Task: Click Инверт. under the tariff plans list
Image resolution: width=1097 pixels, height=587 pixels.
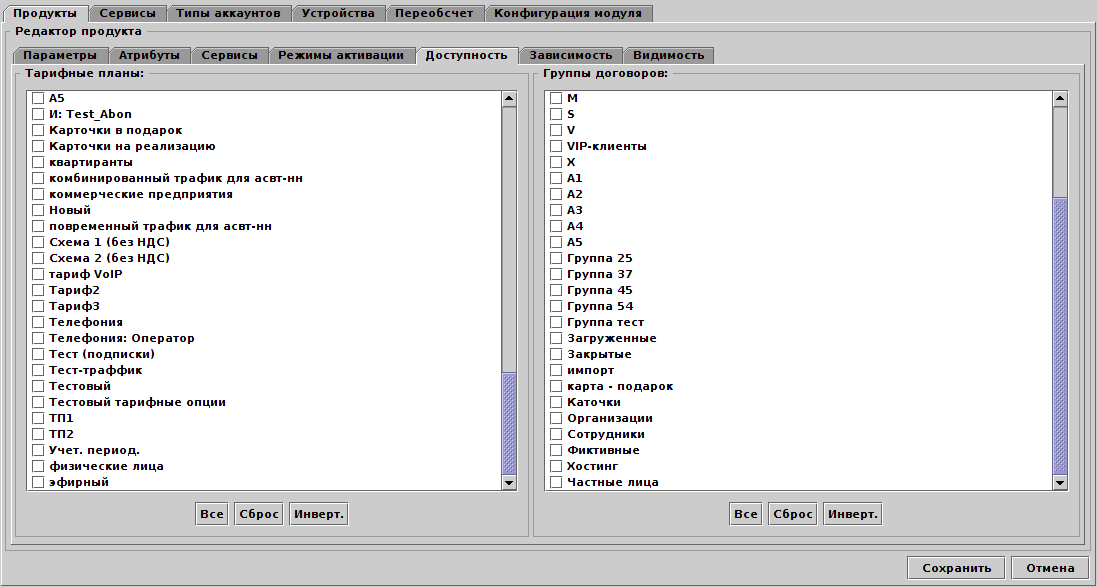Action: tap(318, 513)
